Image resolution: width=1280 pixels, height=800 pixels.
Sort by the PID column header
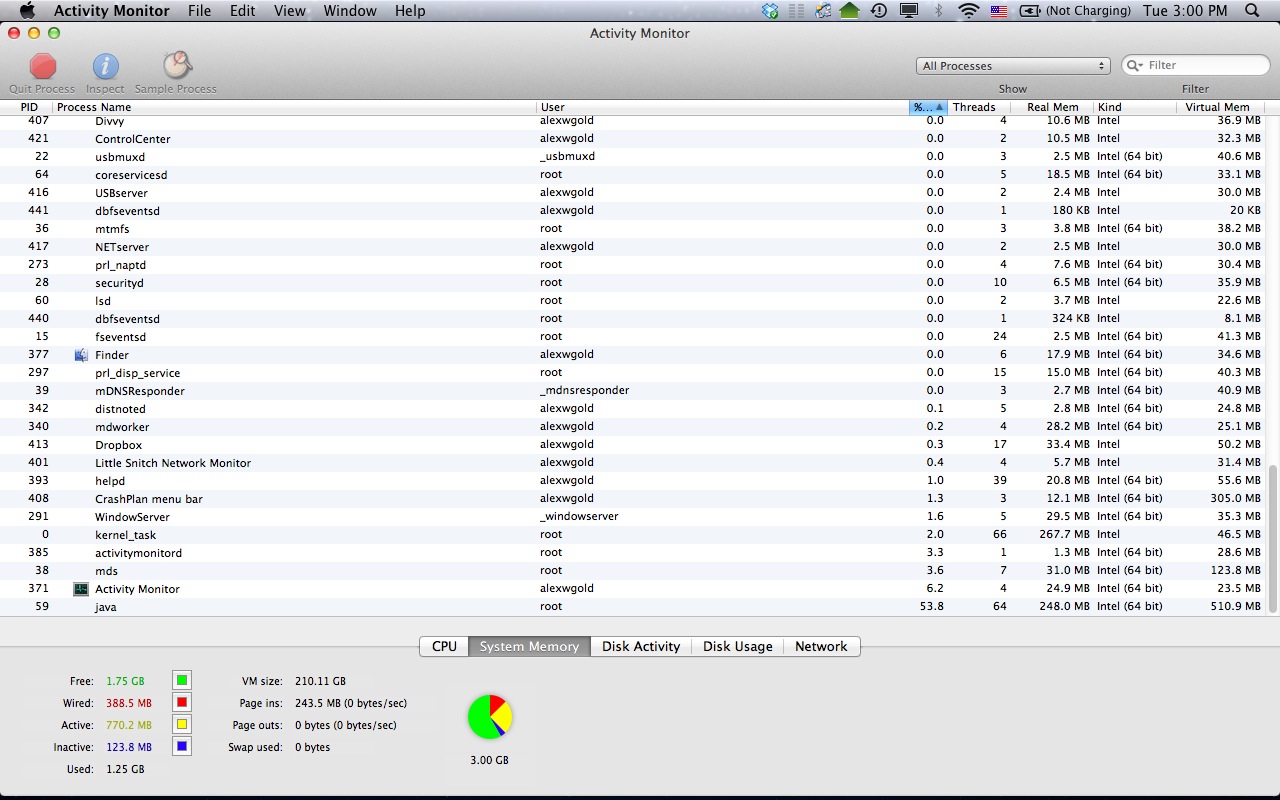tap(26, 107)
